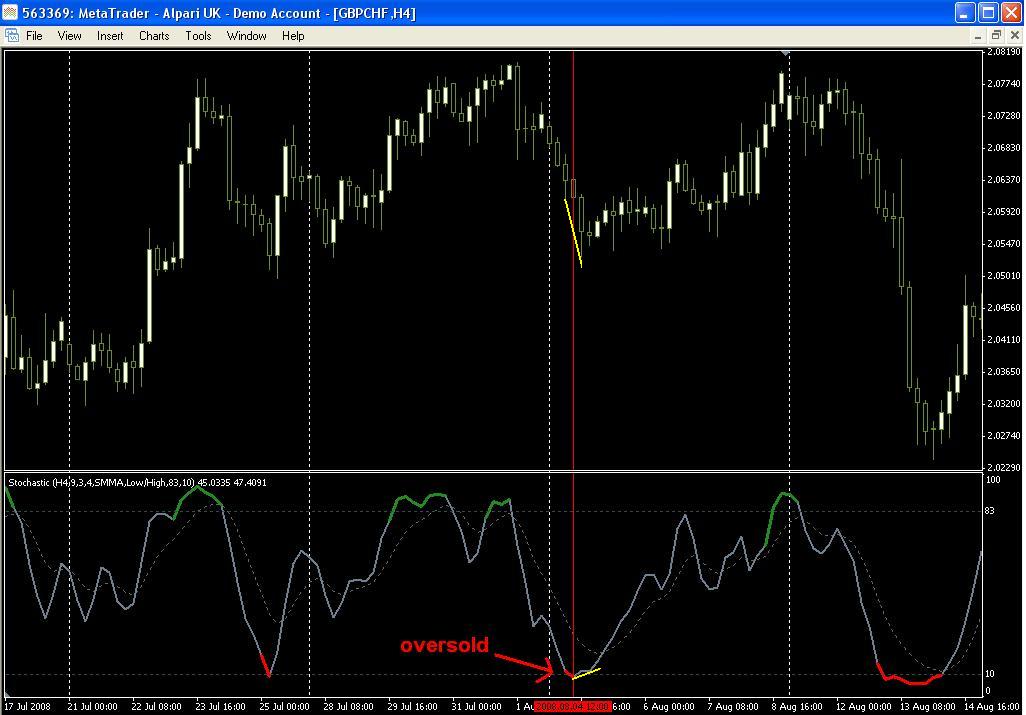Minimize the MetaTrader main window
Viewport: 1026px width, 715px height.
(x=964, y=13)
